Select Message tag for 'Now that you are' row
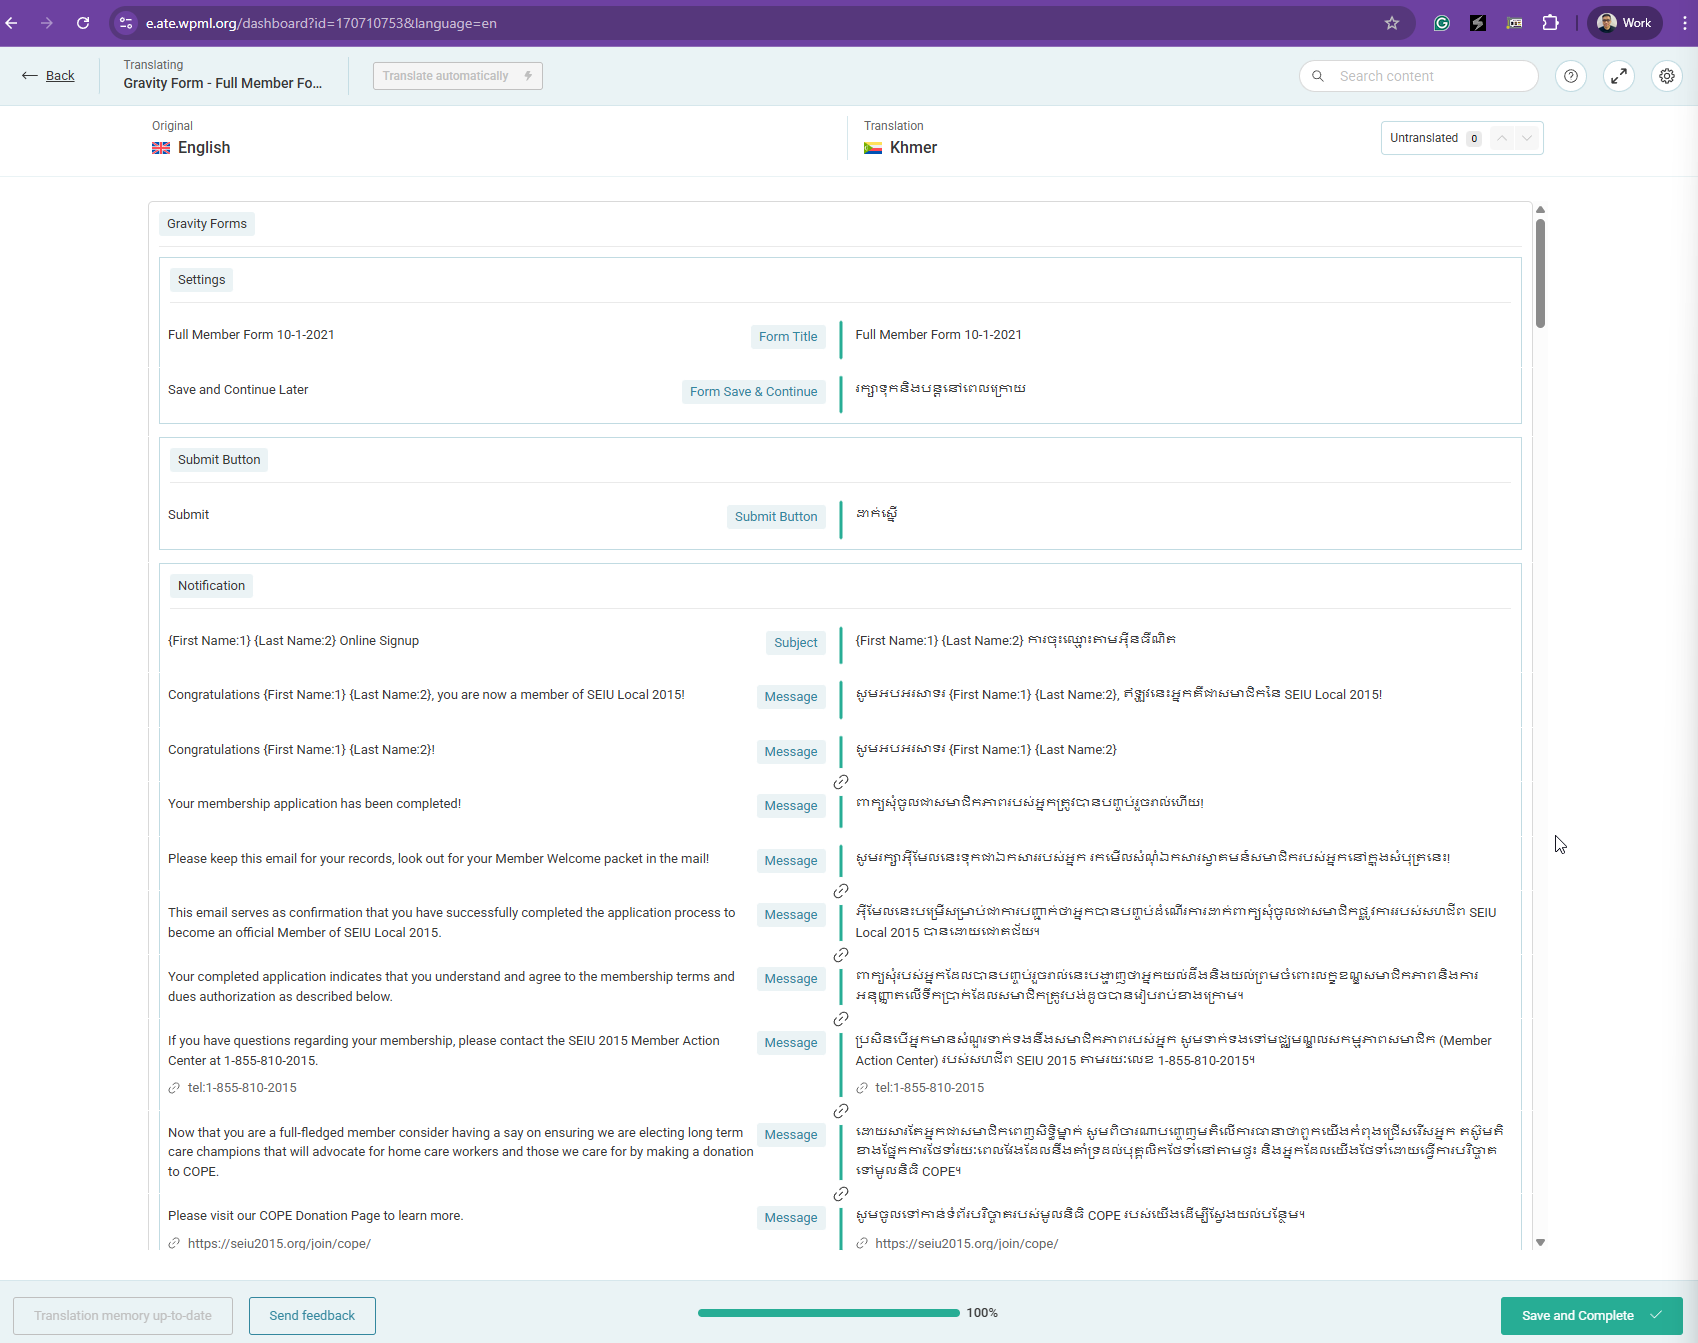Image resolution: width=1698 pixels, height=1343 pixels. [791, 1135]
